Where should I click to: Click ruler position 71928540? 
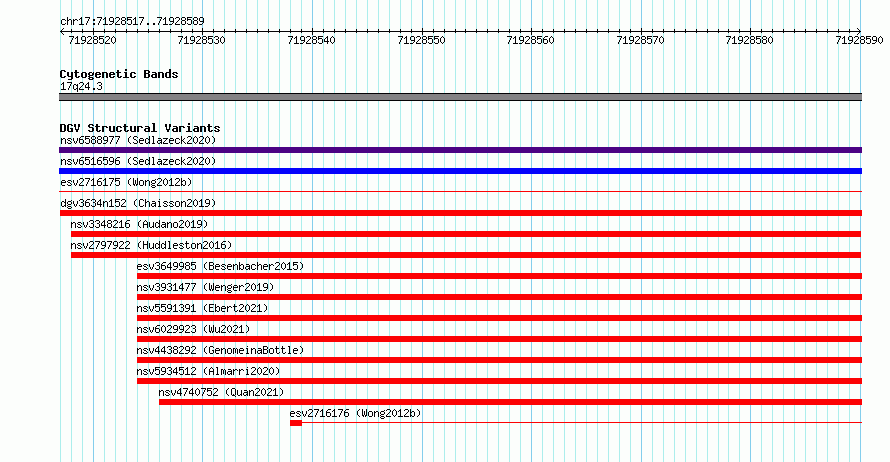[312, 40]
